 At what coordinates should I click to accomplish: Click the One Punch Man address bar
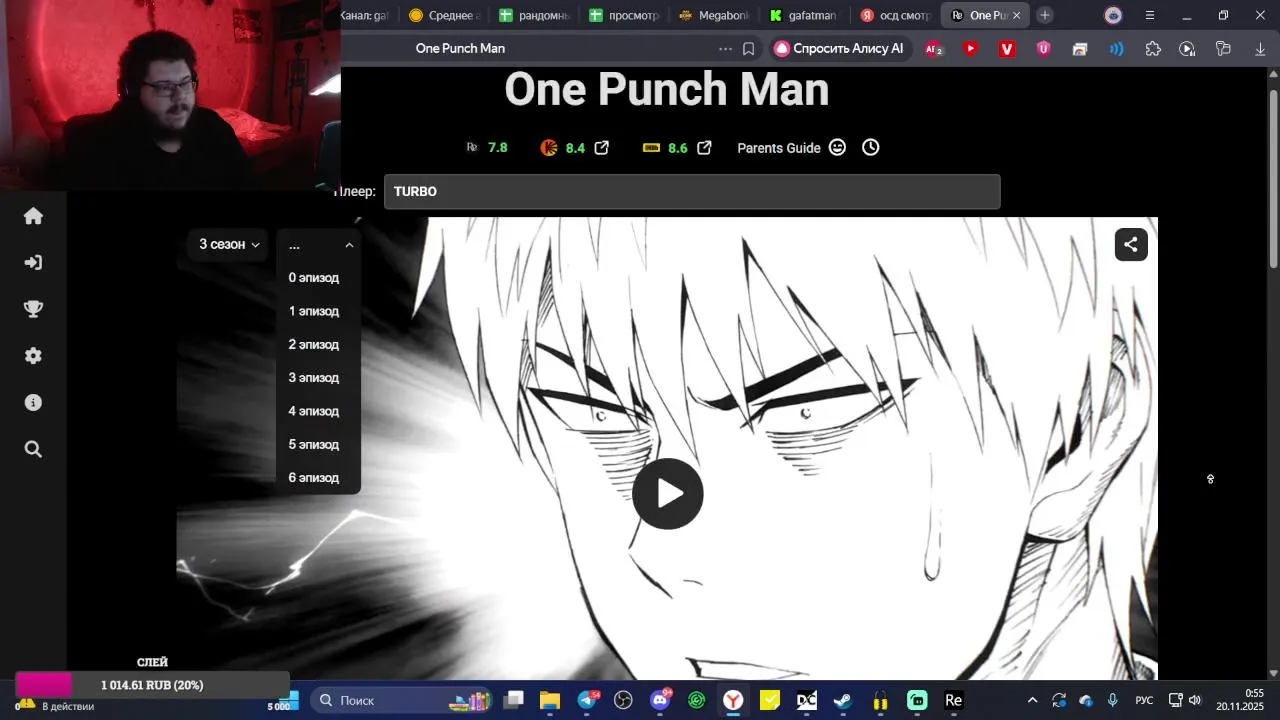(460, 48)
